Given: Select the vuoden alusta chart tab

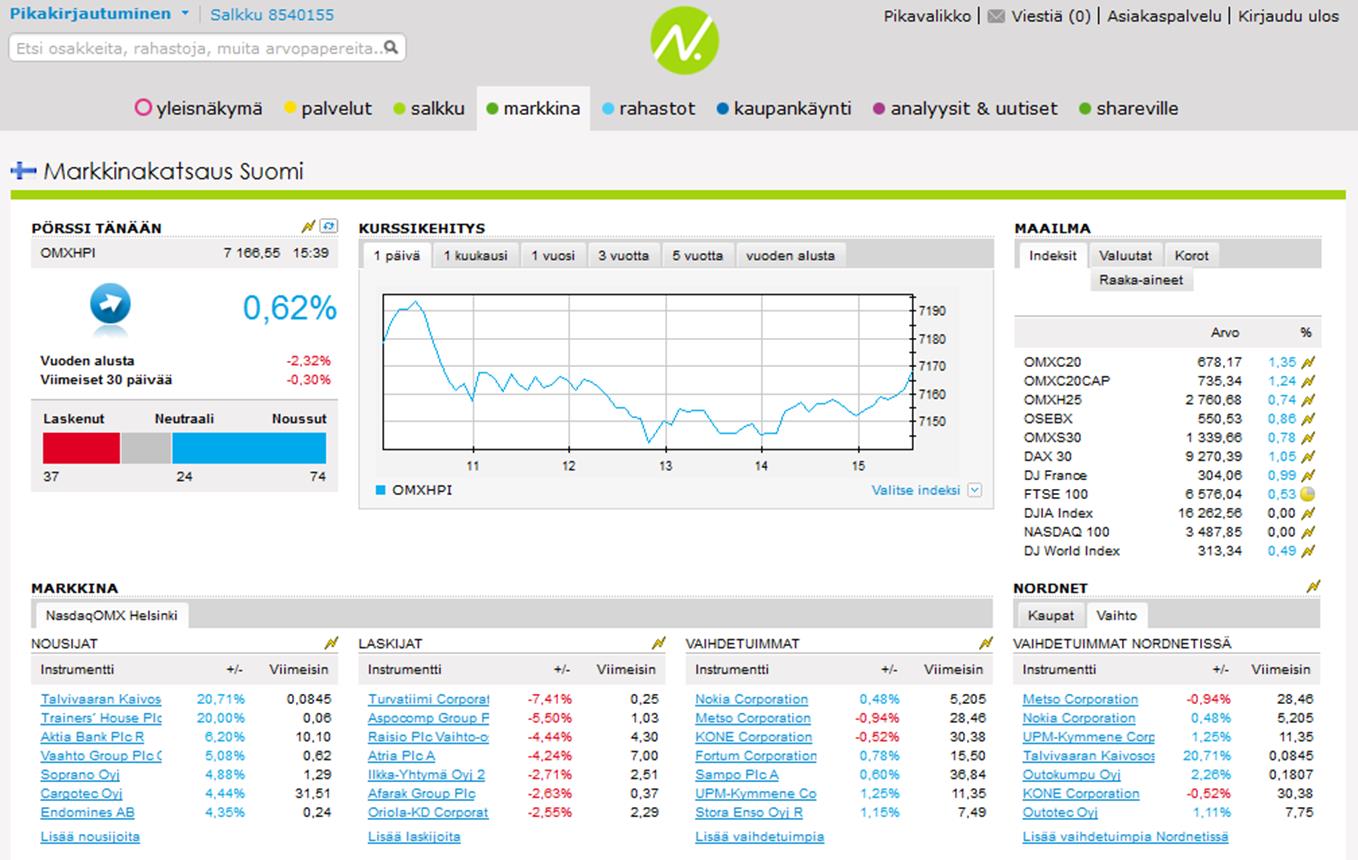Looking at the screenshot, I should [790, 255].
